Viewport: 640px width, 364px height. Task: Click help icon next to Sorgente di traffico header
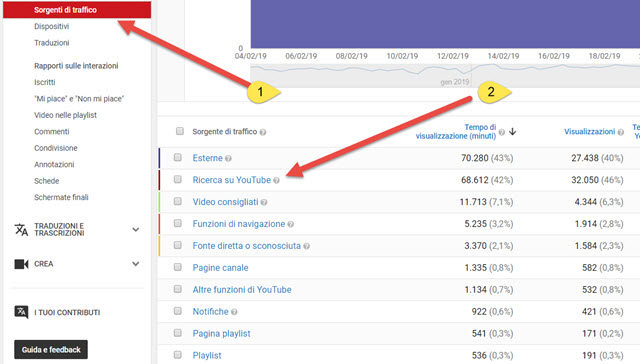point(263,132)
